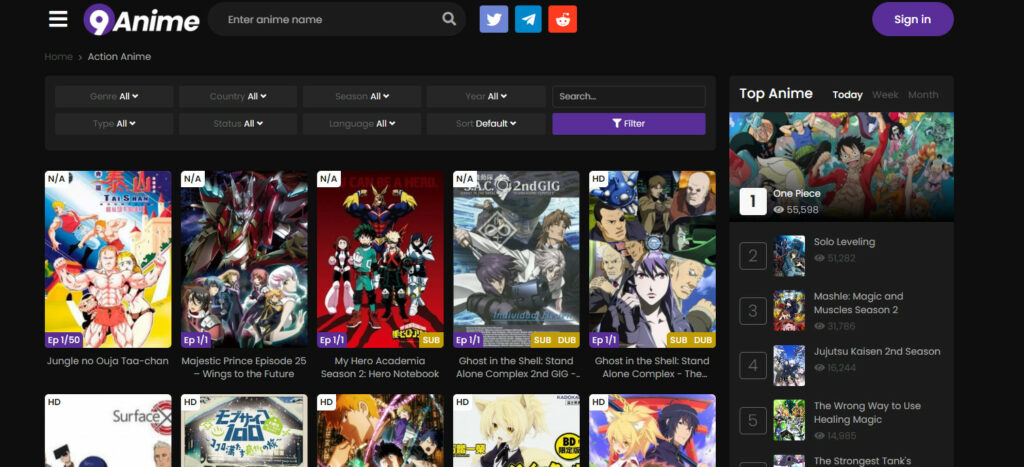Open the Mob Psycho 100 poster

coord(244,430)
